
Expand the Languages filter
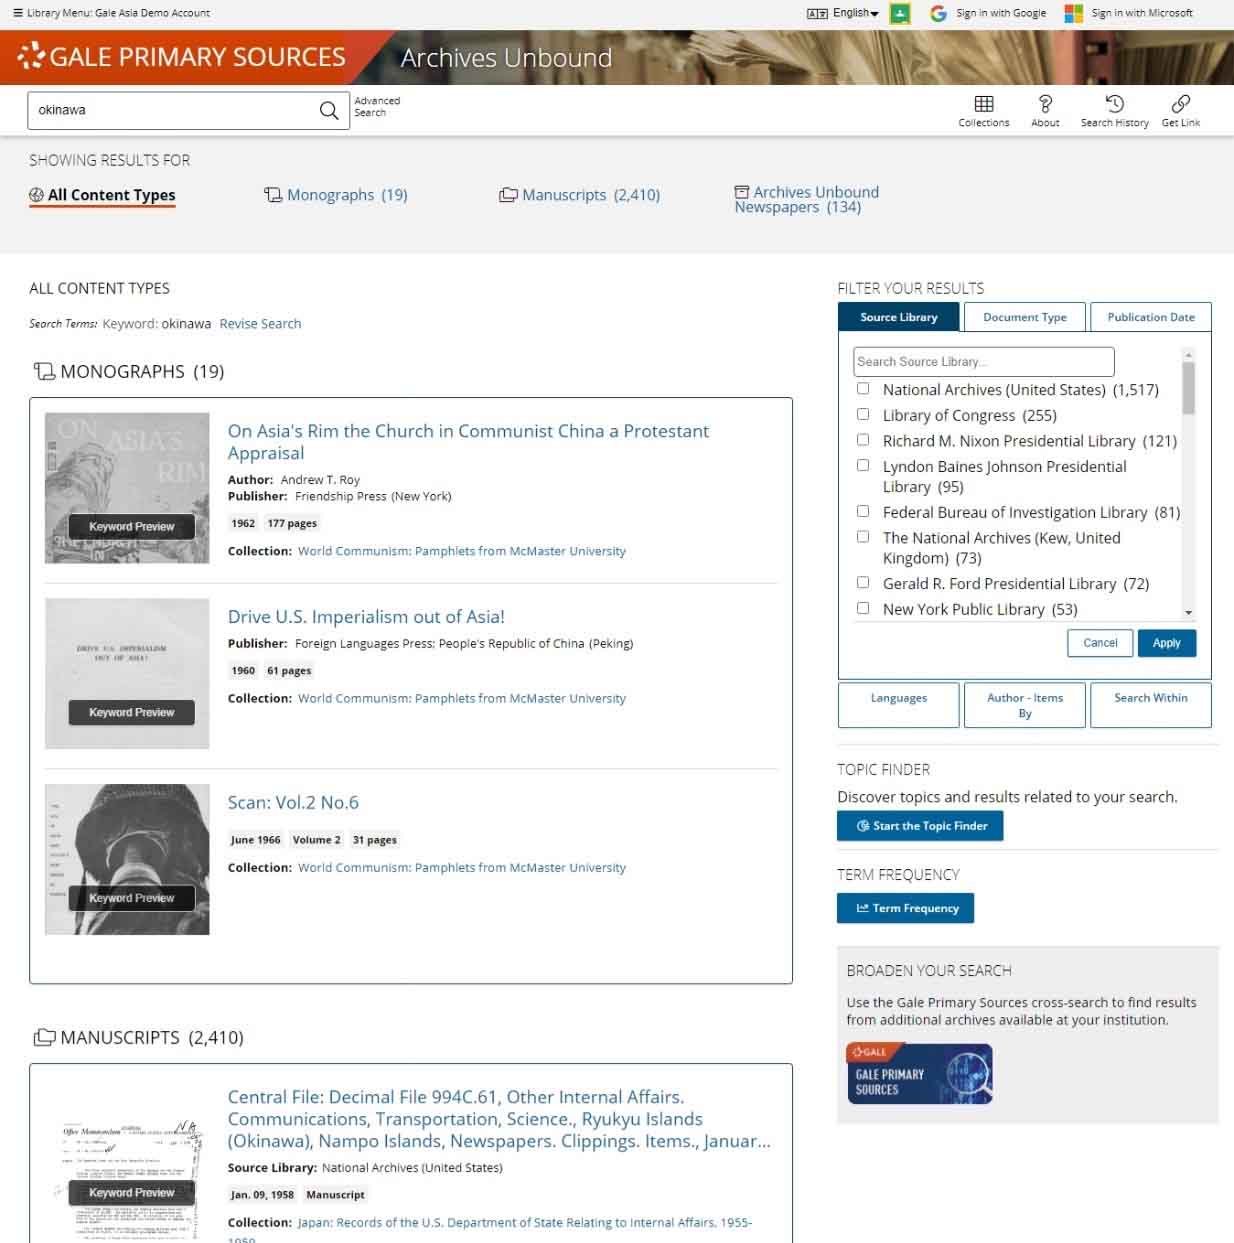pyautogui.click(x=898, y=705)
